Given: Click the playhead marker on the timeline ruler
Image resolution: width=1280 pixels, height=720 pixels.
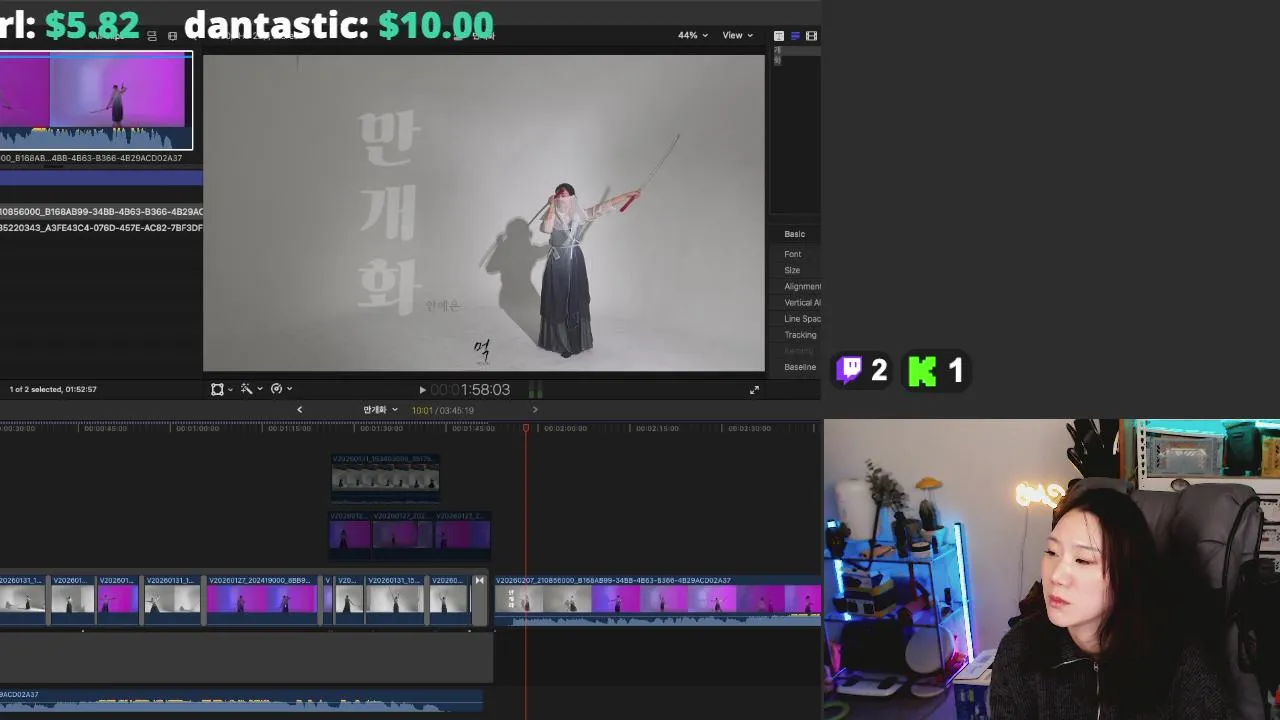Looking at the screenshot, I should pos(526,428).
